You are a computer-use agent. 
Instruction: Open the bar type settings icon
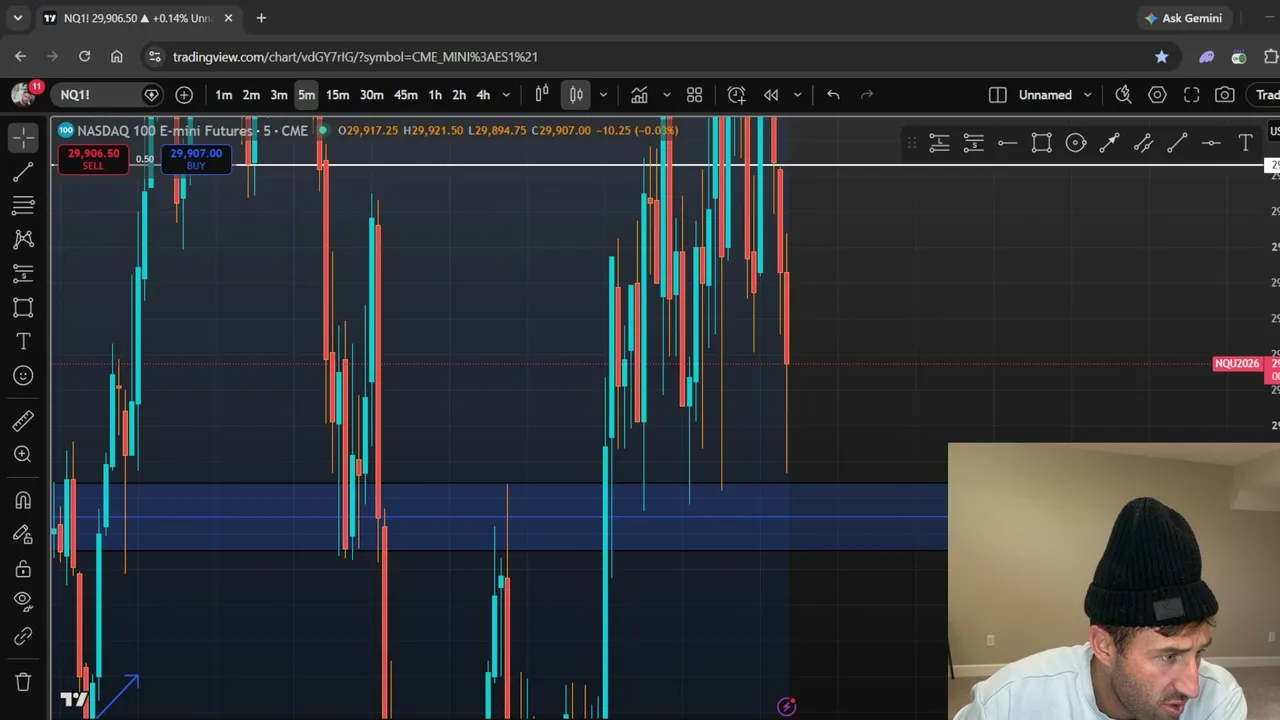pyautogui.click(x=542, y=95)
